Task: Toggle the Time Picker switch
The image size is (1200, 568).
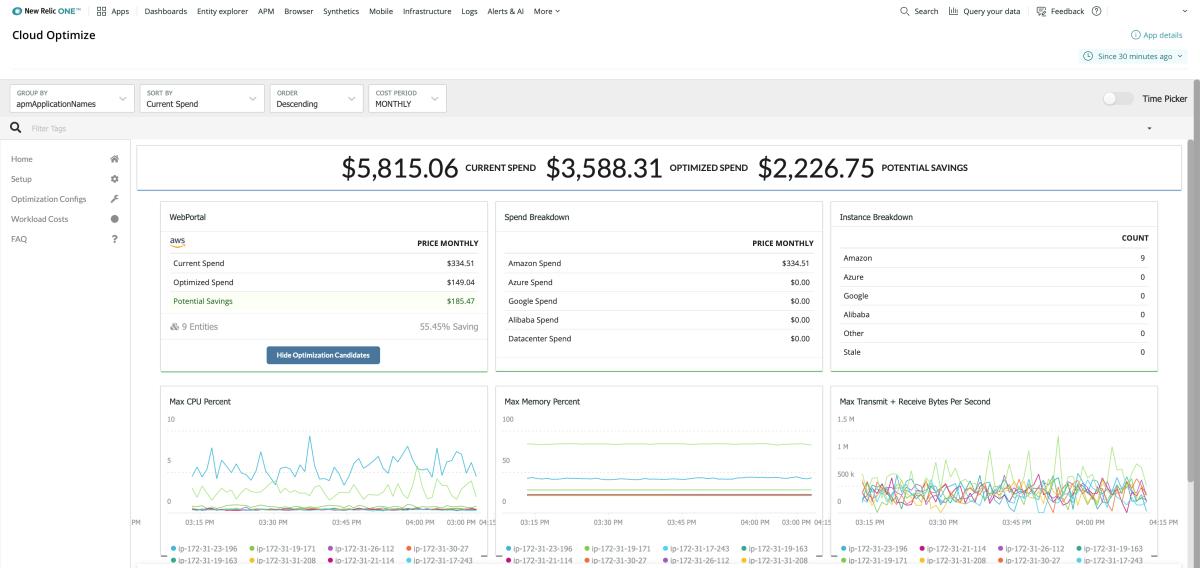Action: pyautogui.click(x=1118, y=99)
